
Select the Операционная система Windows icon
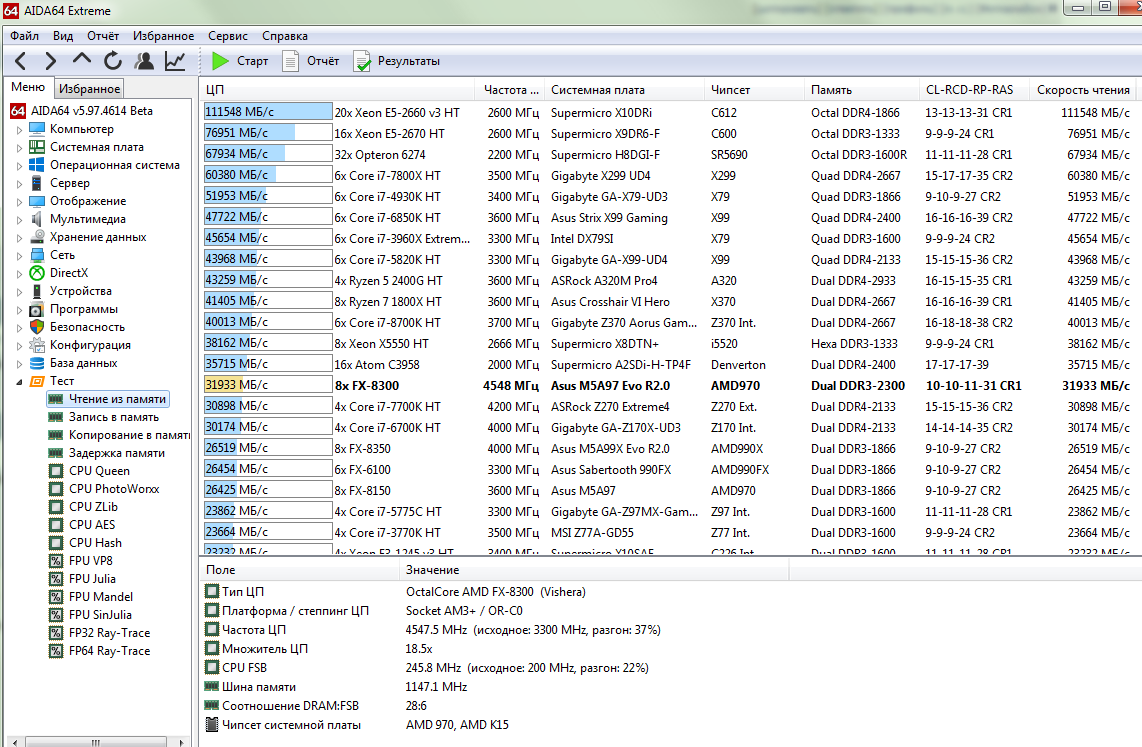coord(37,165)
